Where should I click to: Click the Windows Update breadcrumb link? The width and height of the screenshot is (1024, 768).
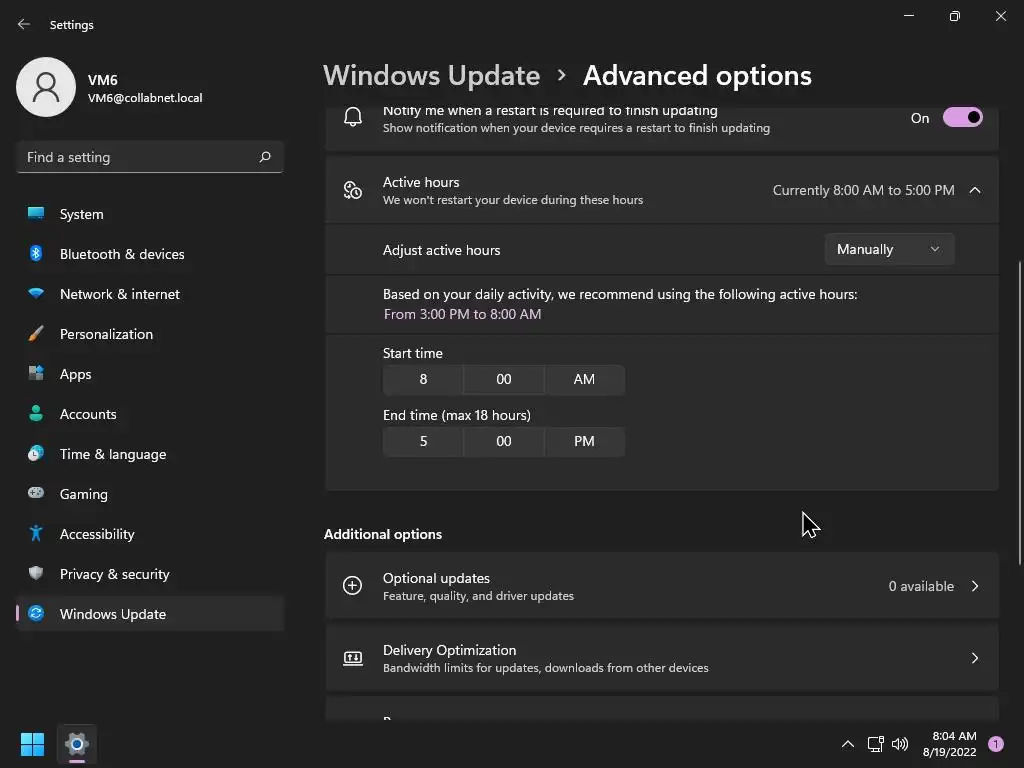(x=431, y=76)
